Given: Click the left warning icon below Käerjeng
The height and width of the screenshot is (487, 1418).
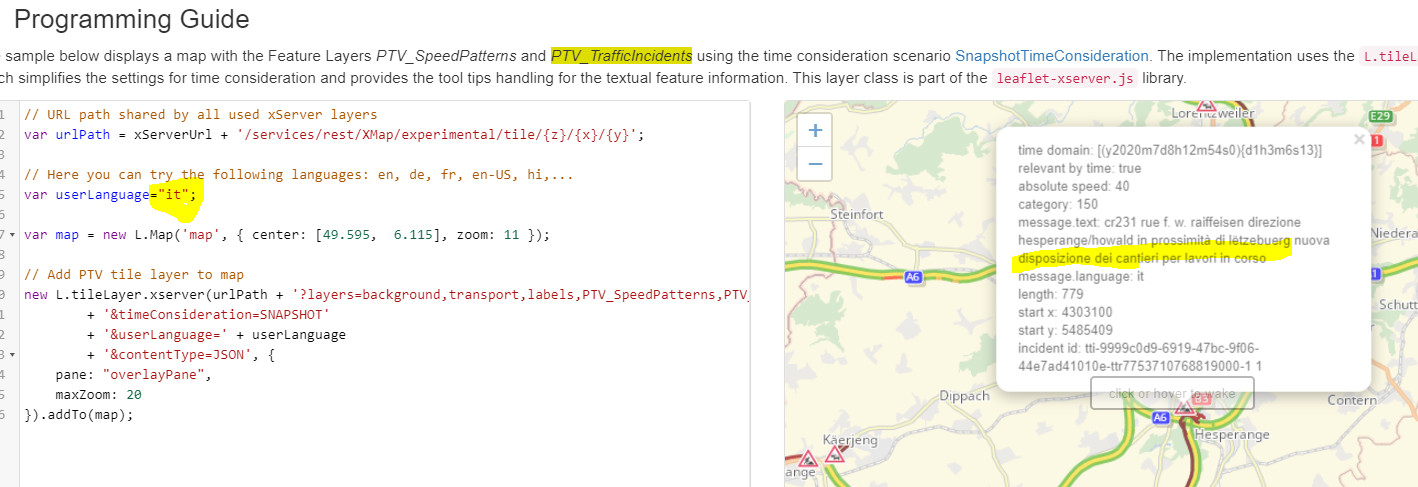Looking at the screenshot, I should tap(808, 458).
